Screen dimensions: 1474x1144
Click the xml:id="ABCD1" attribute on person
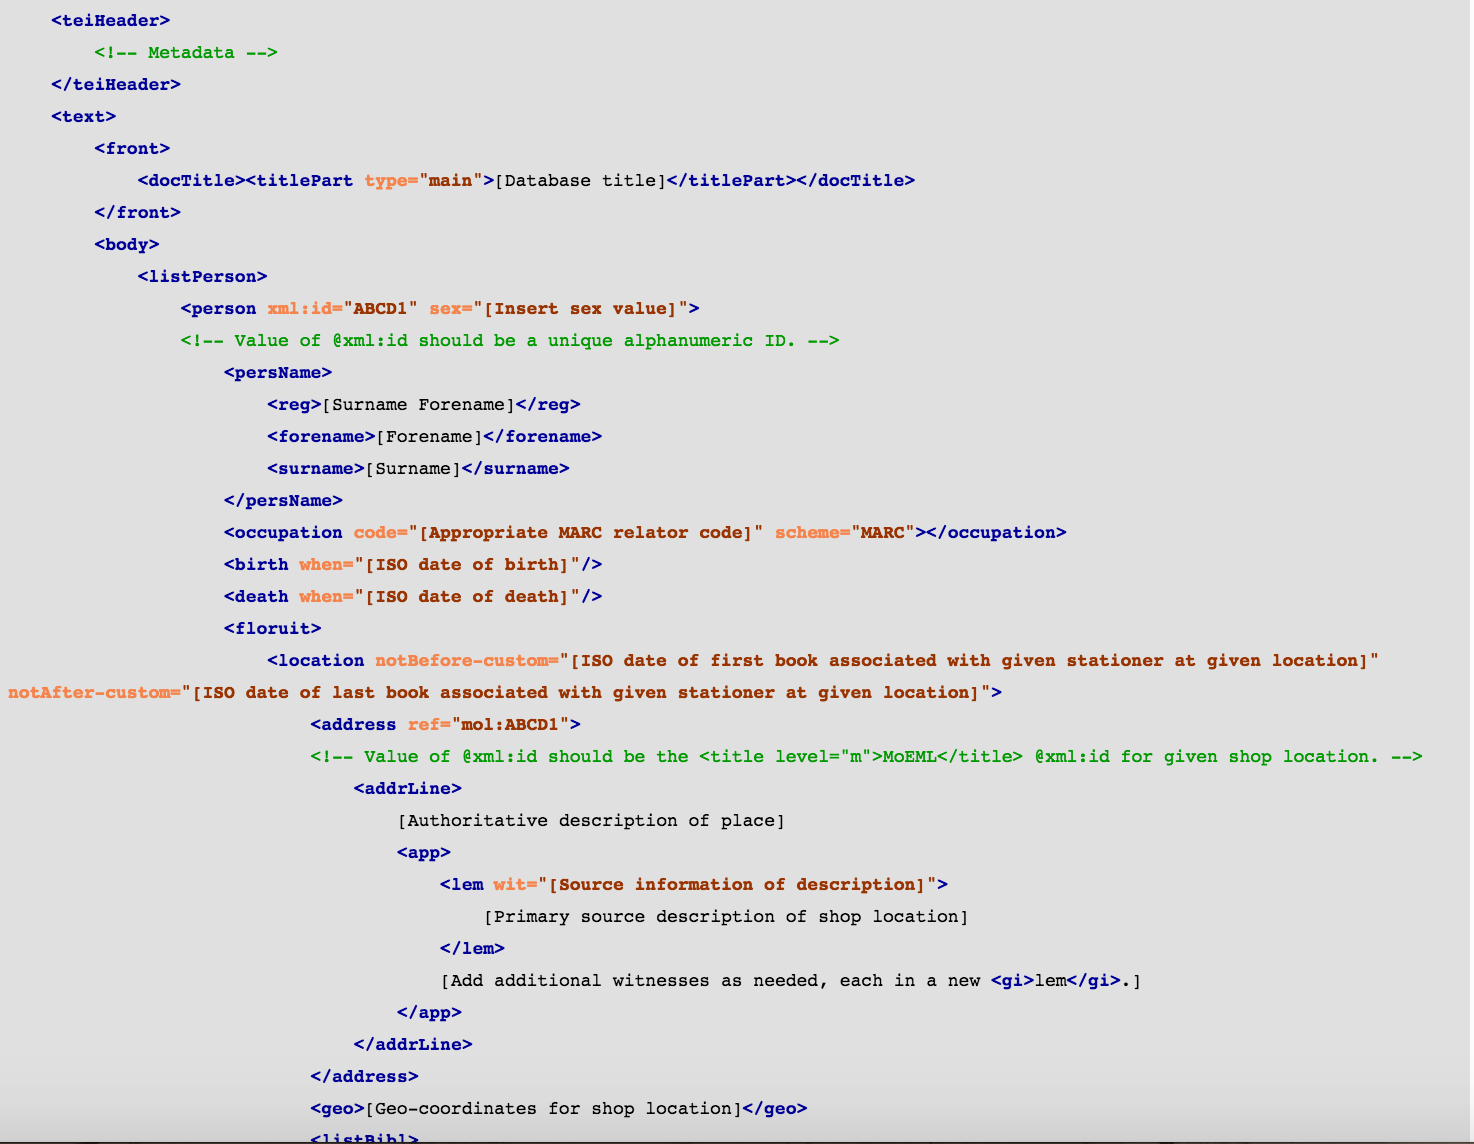(x=343, y=308)
